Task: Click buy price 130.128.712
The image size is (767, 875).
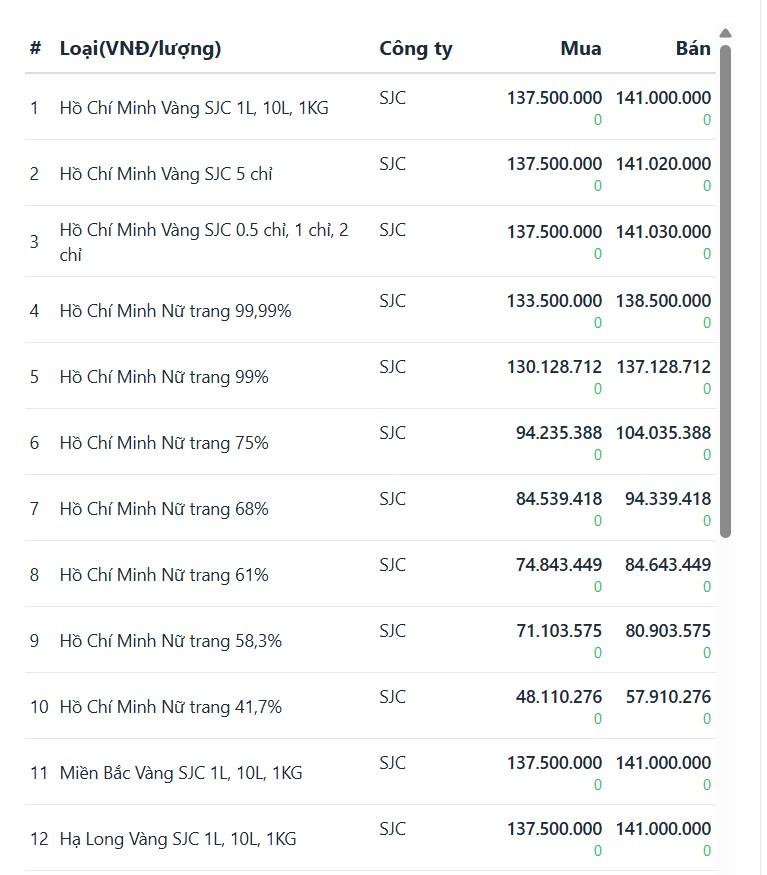Action: pyautogui.click(x=554, y=367)
